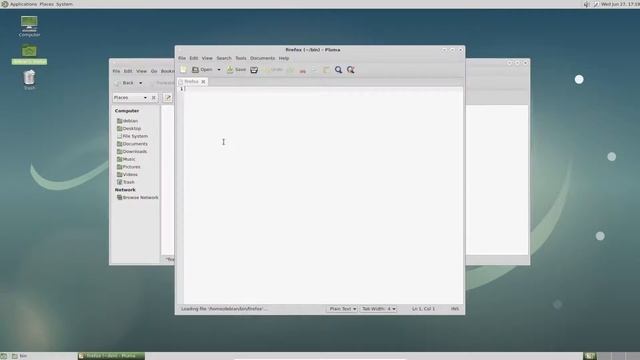
Task: Expand the Open recent files arrow
Action: 219,70
